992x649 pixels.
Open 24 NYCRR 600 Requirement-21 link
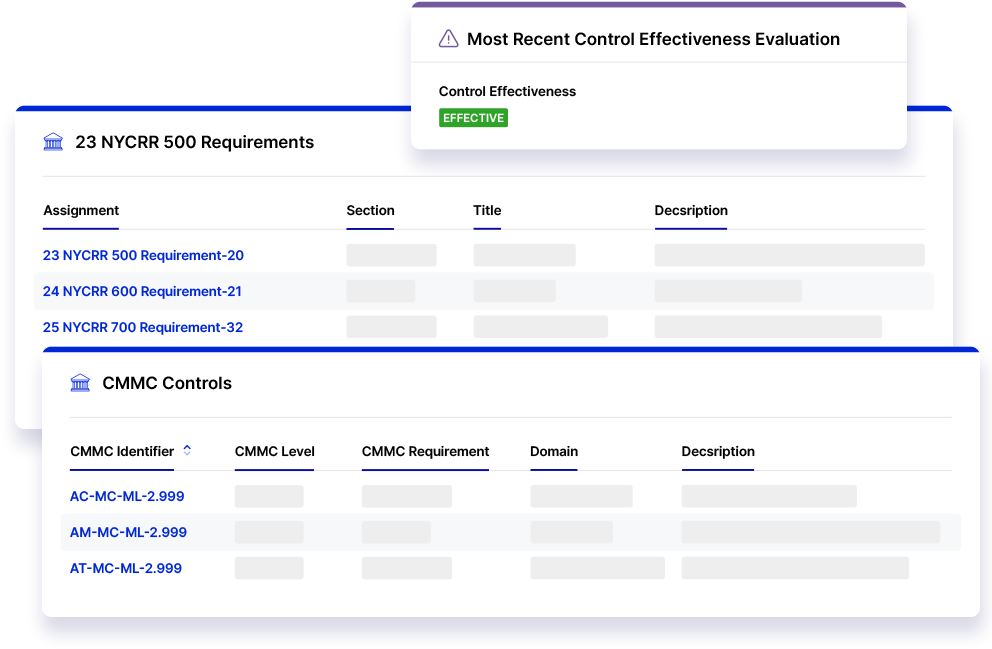(x=142, y=292)
